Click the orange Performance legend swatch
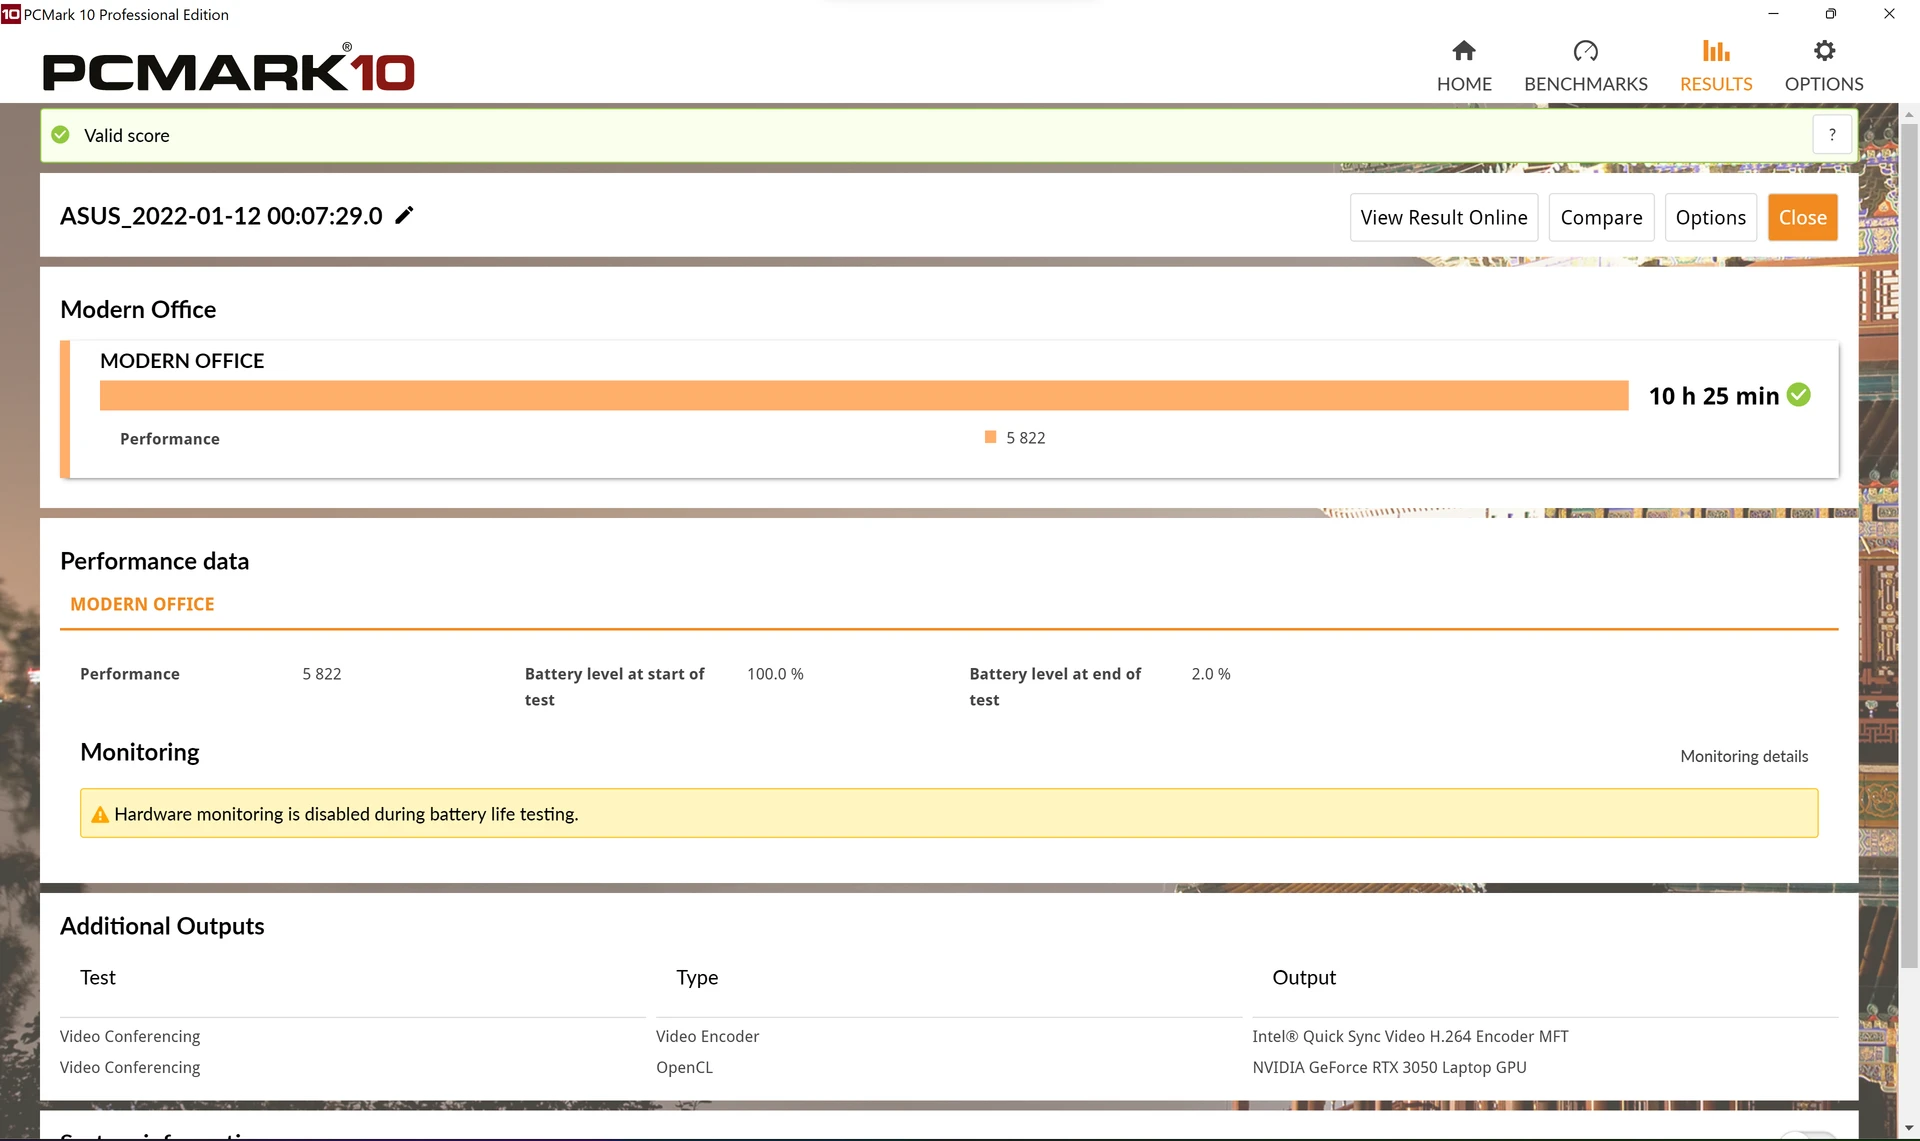The image size is (1920, 1141). pos(990,437)
